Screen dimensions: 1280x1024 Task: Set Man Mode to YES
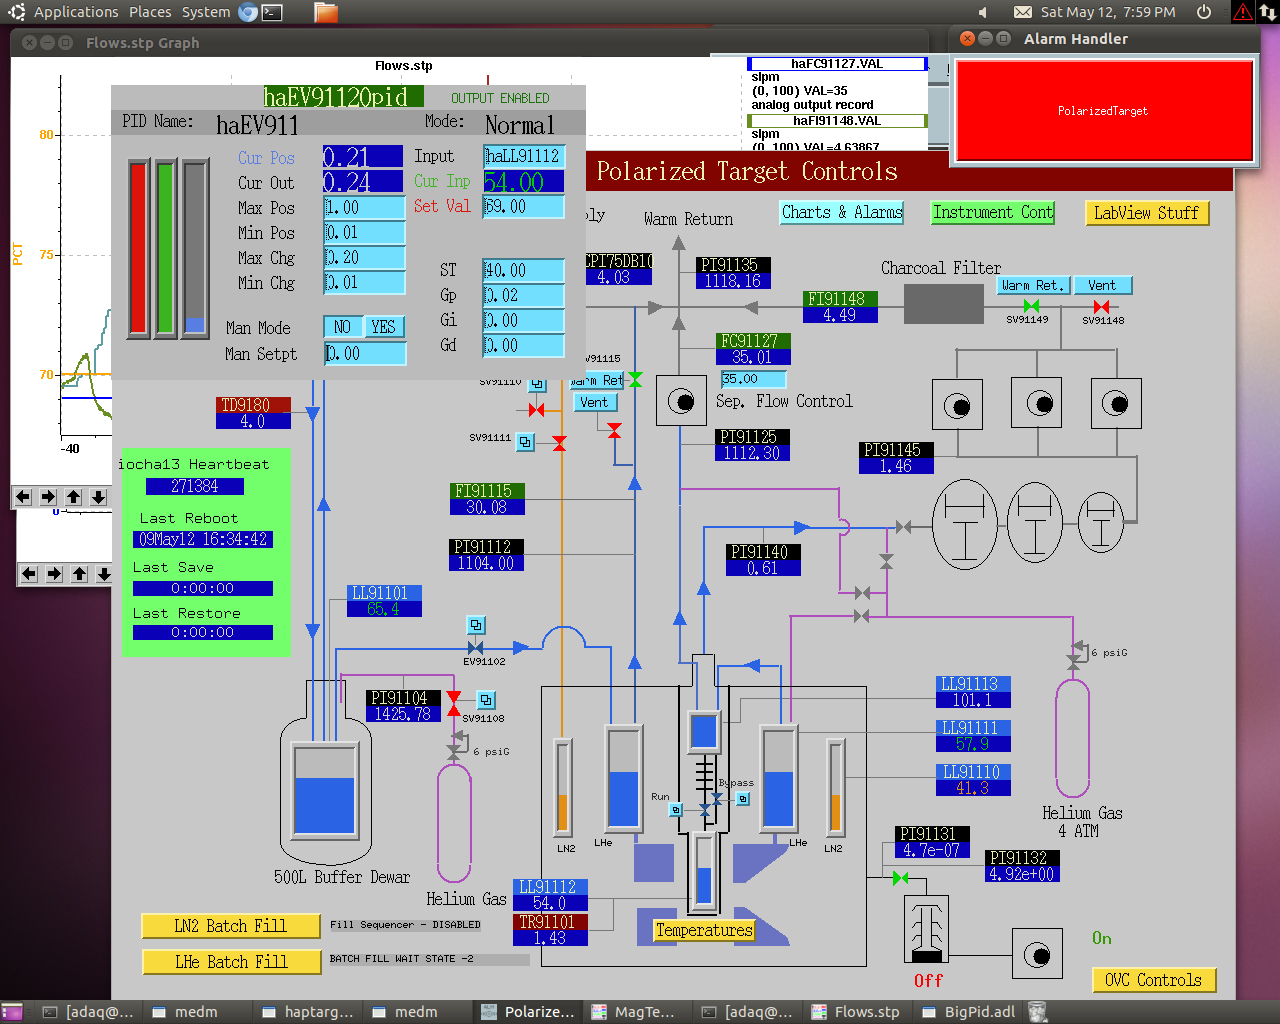pyautogui.click(x=383, y=327)
